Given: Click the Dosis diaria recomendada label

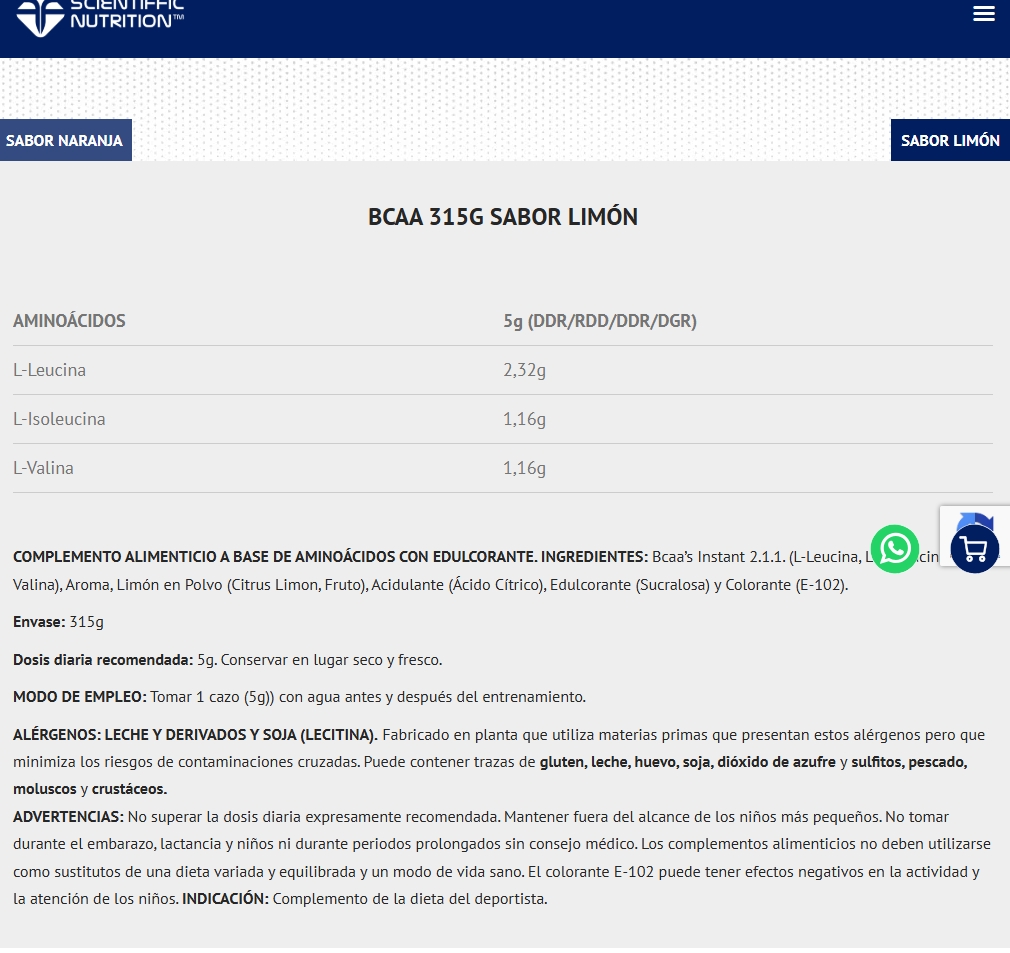Looking at the screenshot, I should point(102,660).
